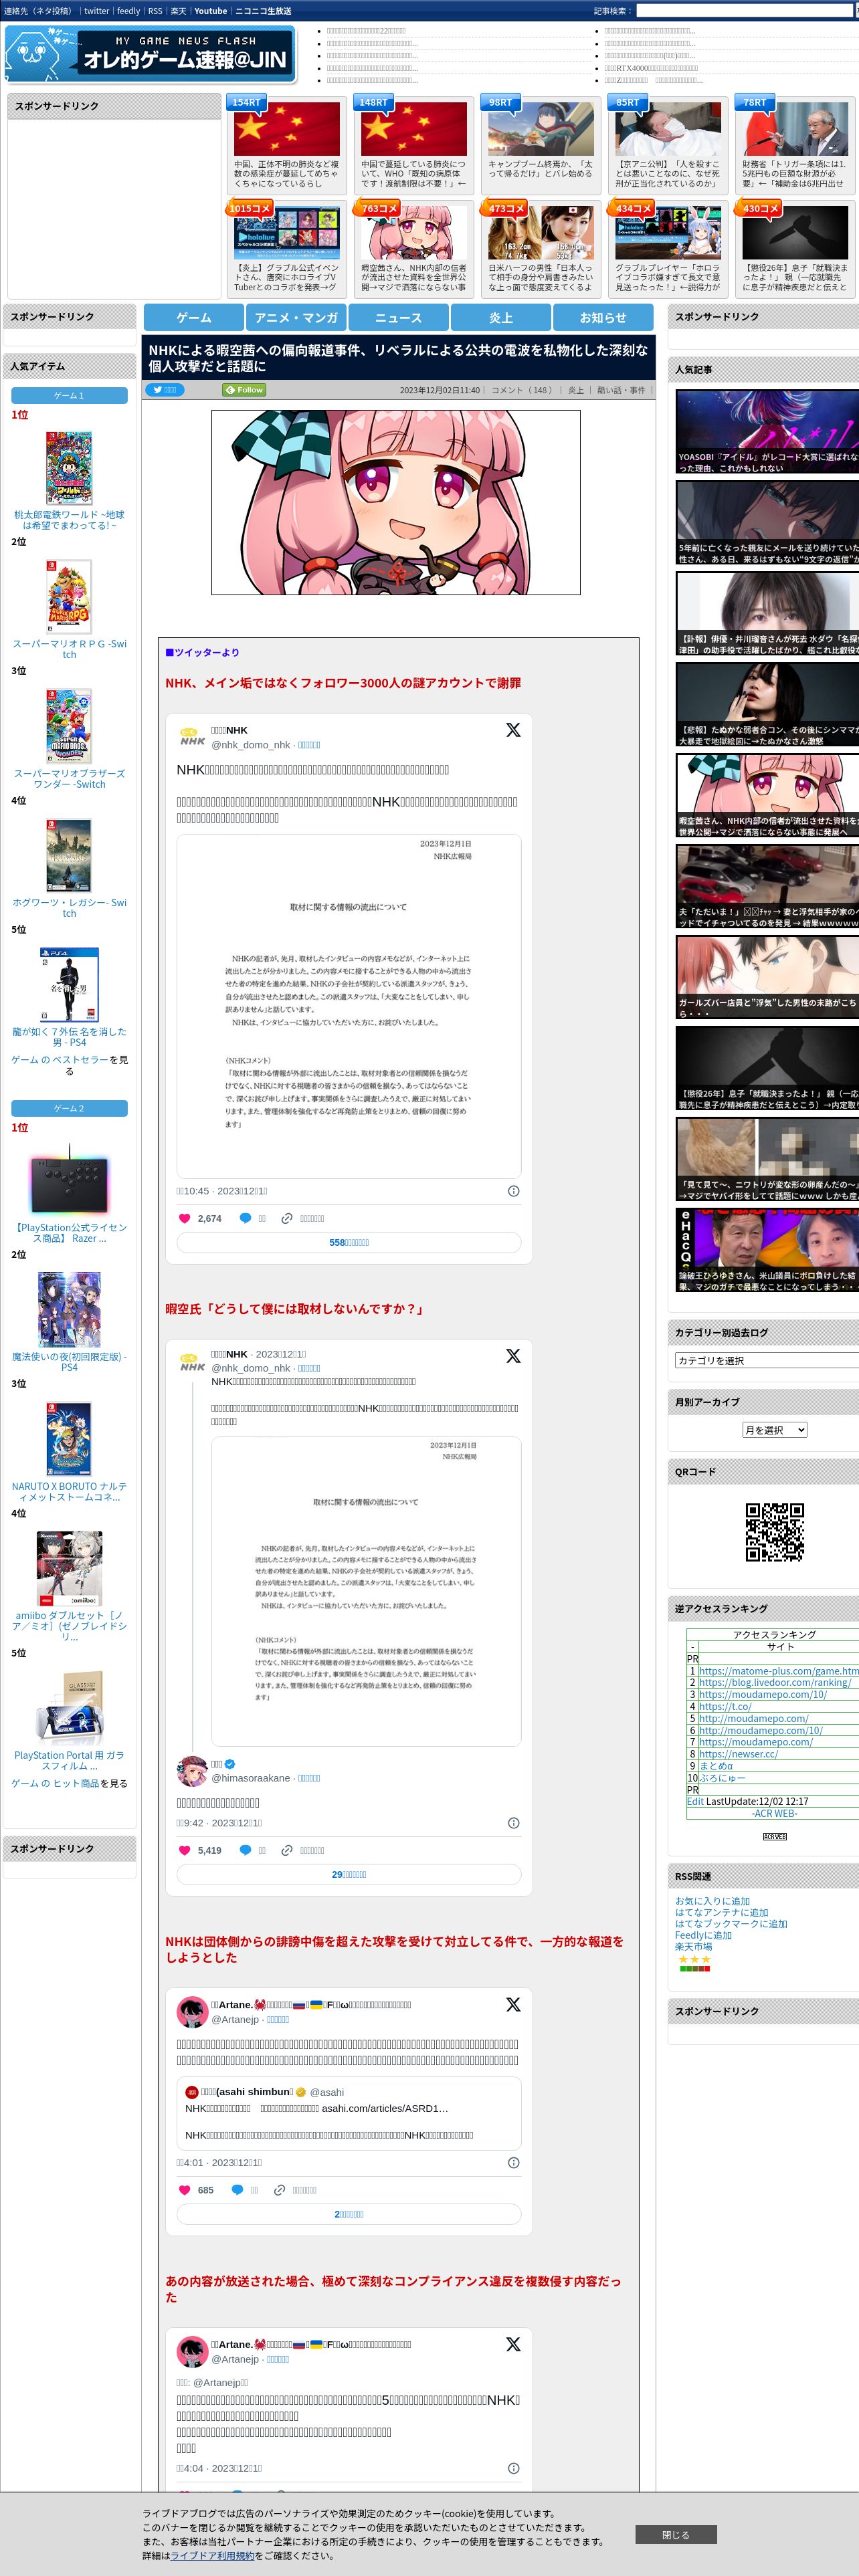Click the twitter link in top bar

[x=96, y=11]
